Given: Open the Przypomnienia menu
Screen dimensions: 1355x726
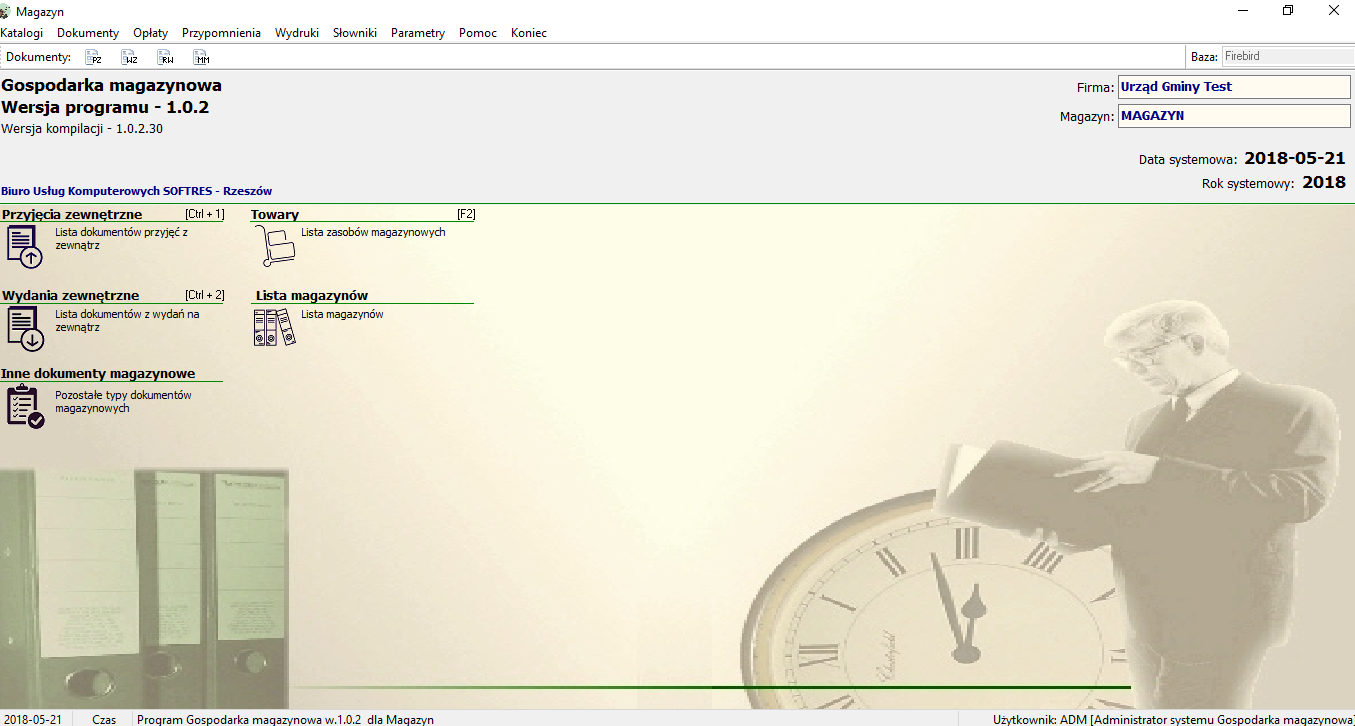Looking at the screenshot, I should [221, 33].
